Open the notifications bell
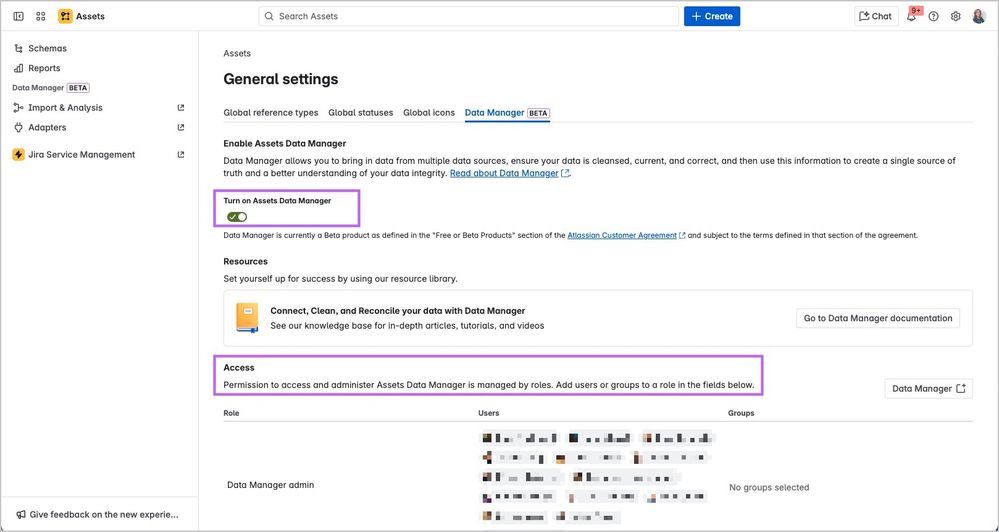This screenshot has width=999, height=532. [911, 16]
